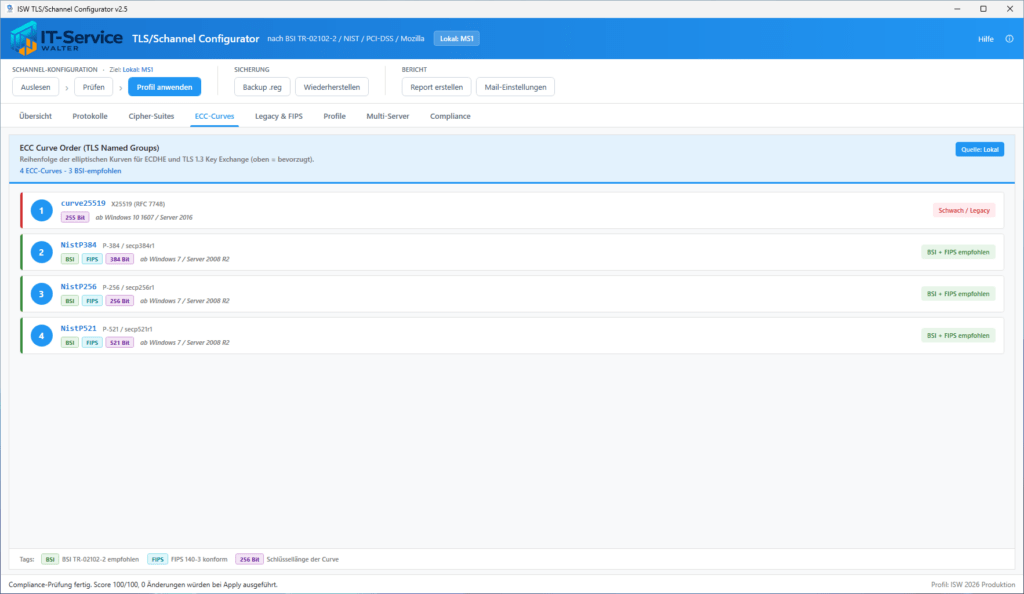The height and width of the screenshot is (594, 1024).
Task: Click the Ziel Lokal: MS1 link
Action: click(x=138, y=69)
